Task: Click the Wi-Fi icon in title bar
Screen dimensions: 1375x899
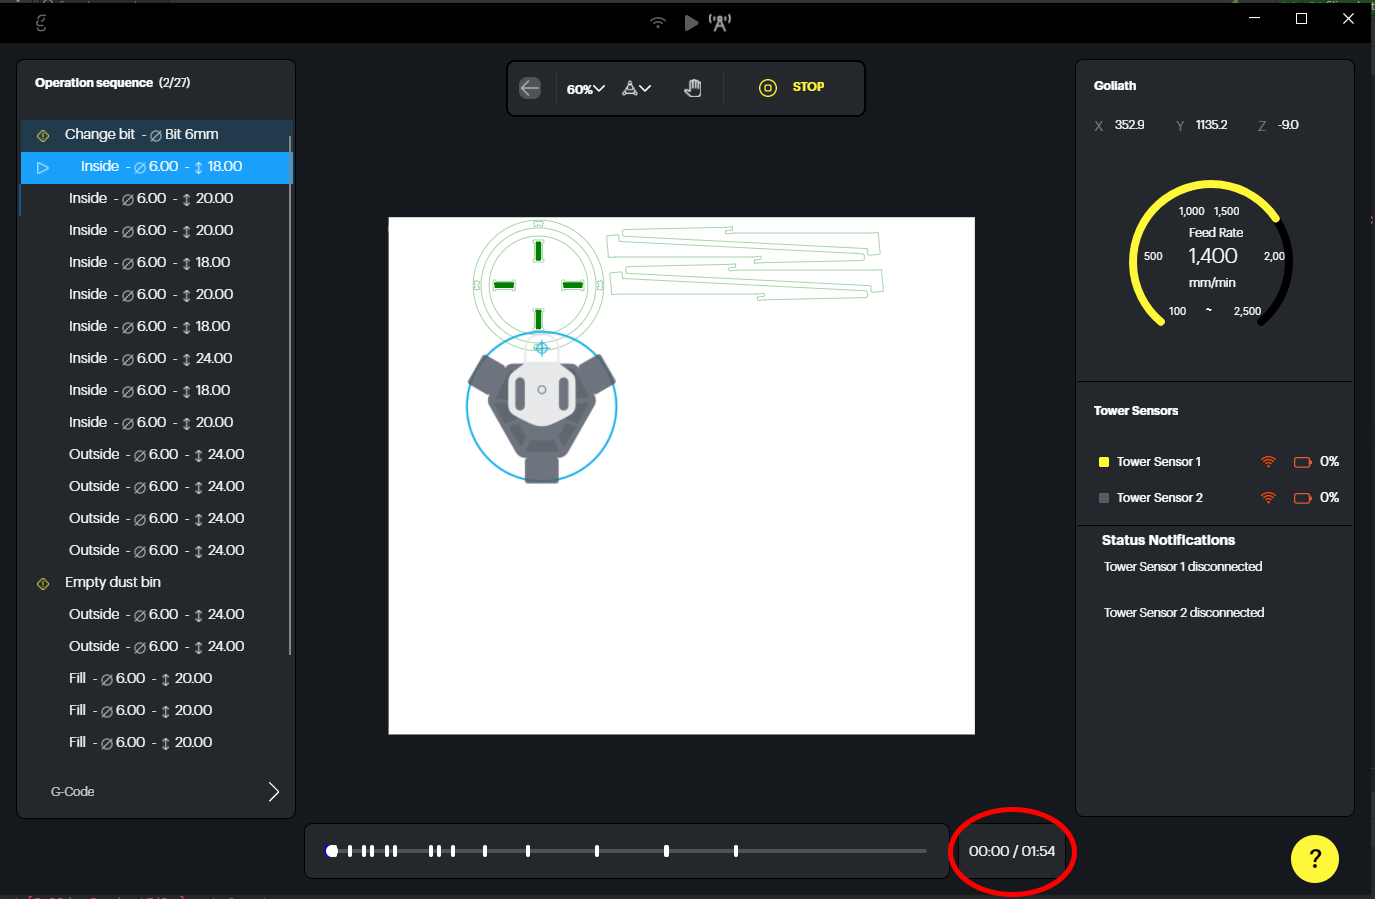Action: [x=657, y=22]
